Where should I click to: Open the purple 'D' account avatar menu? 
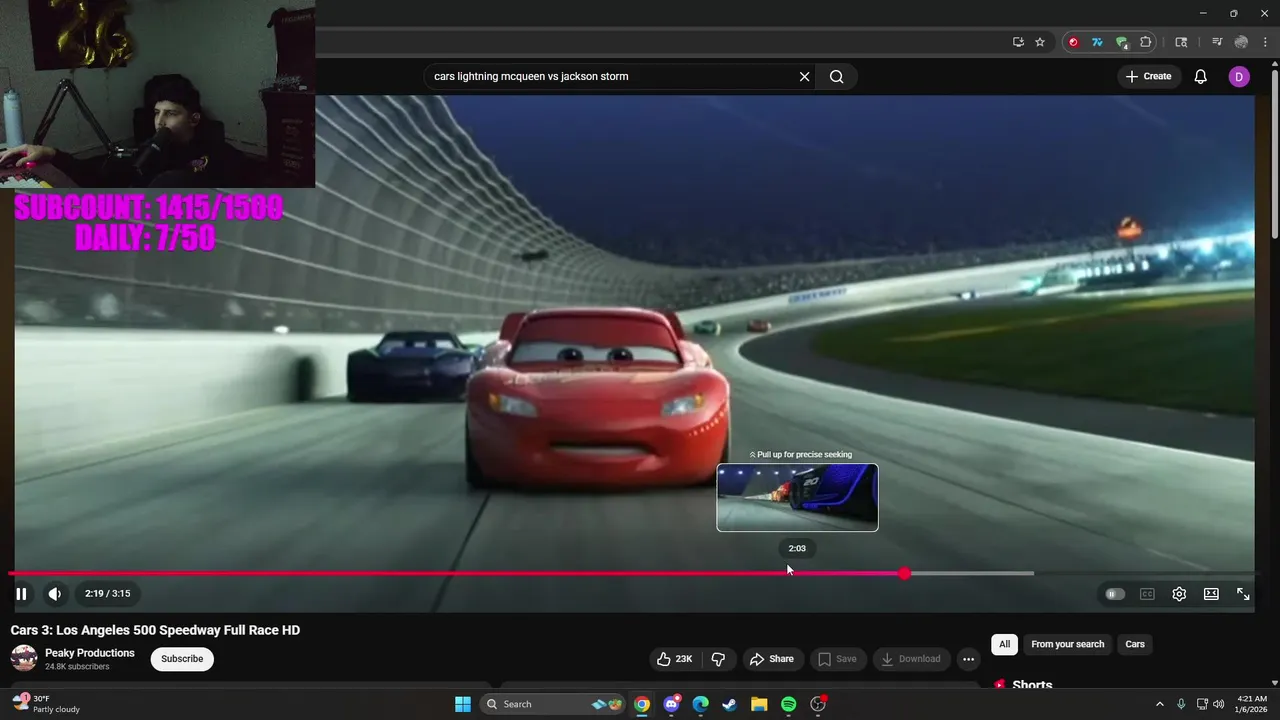1239,77
